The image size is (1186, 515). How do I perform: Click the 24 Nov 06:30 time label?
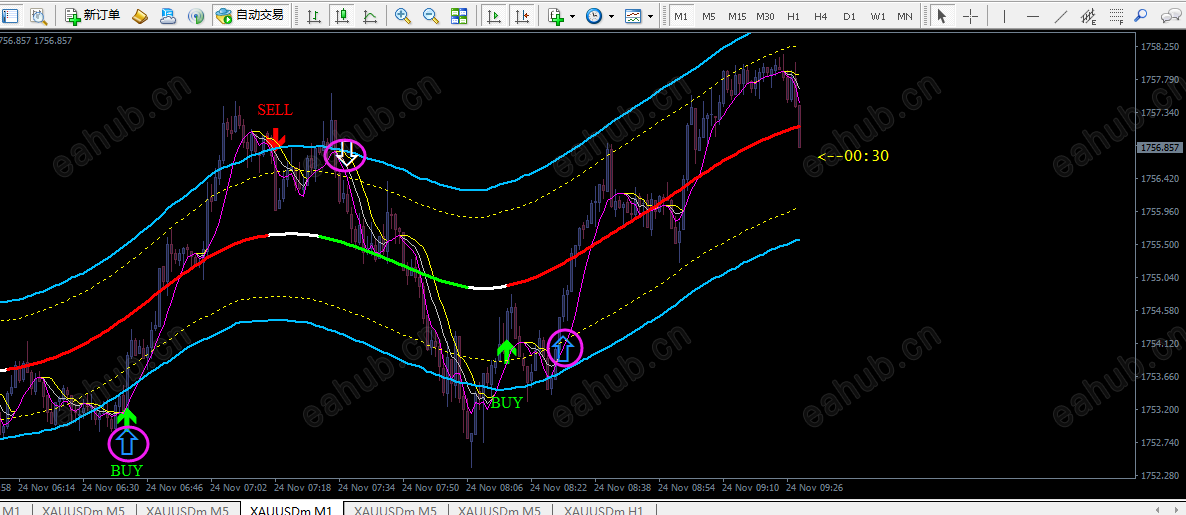pyautogui.click(x=110, y=488)
